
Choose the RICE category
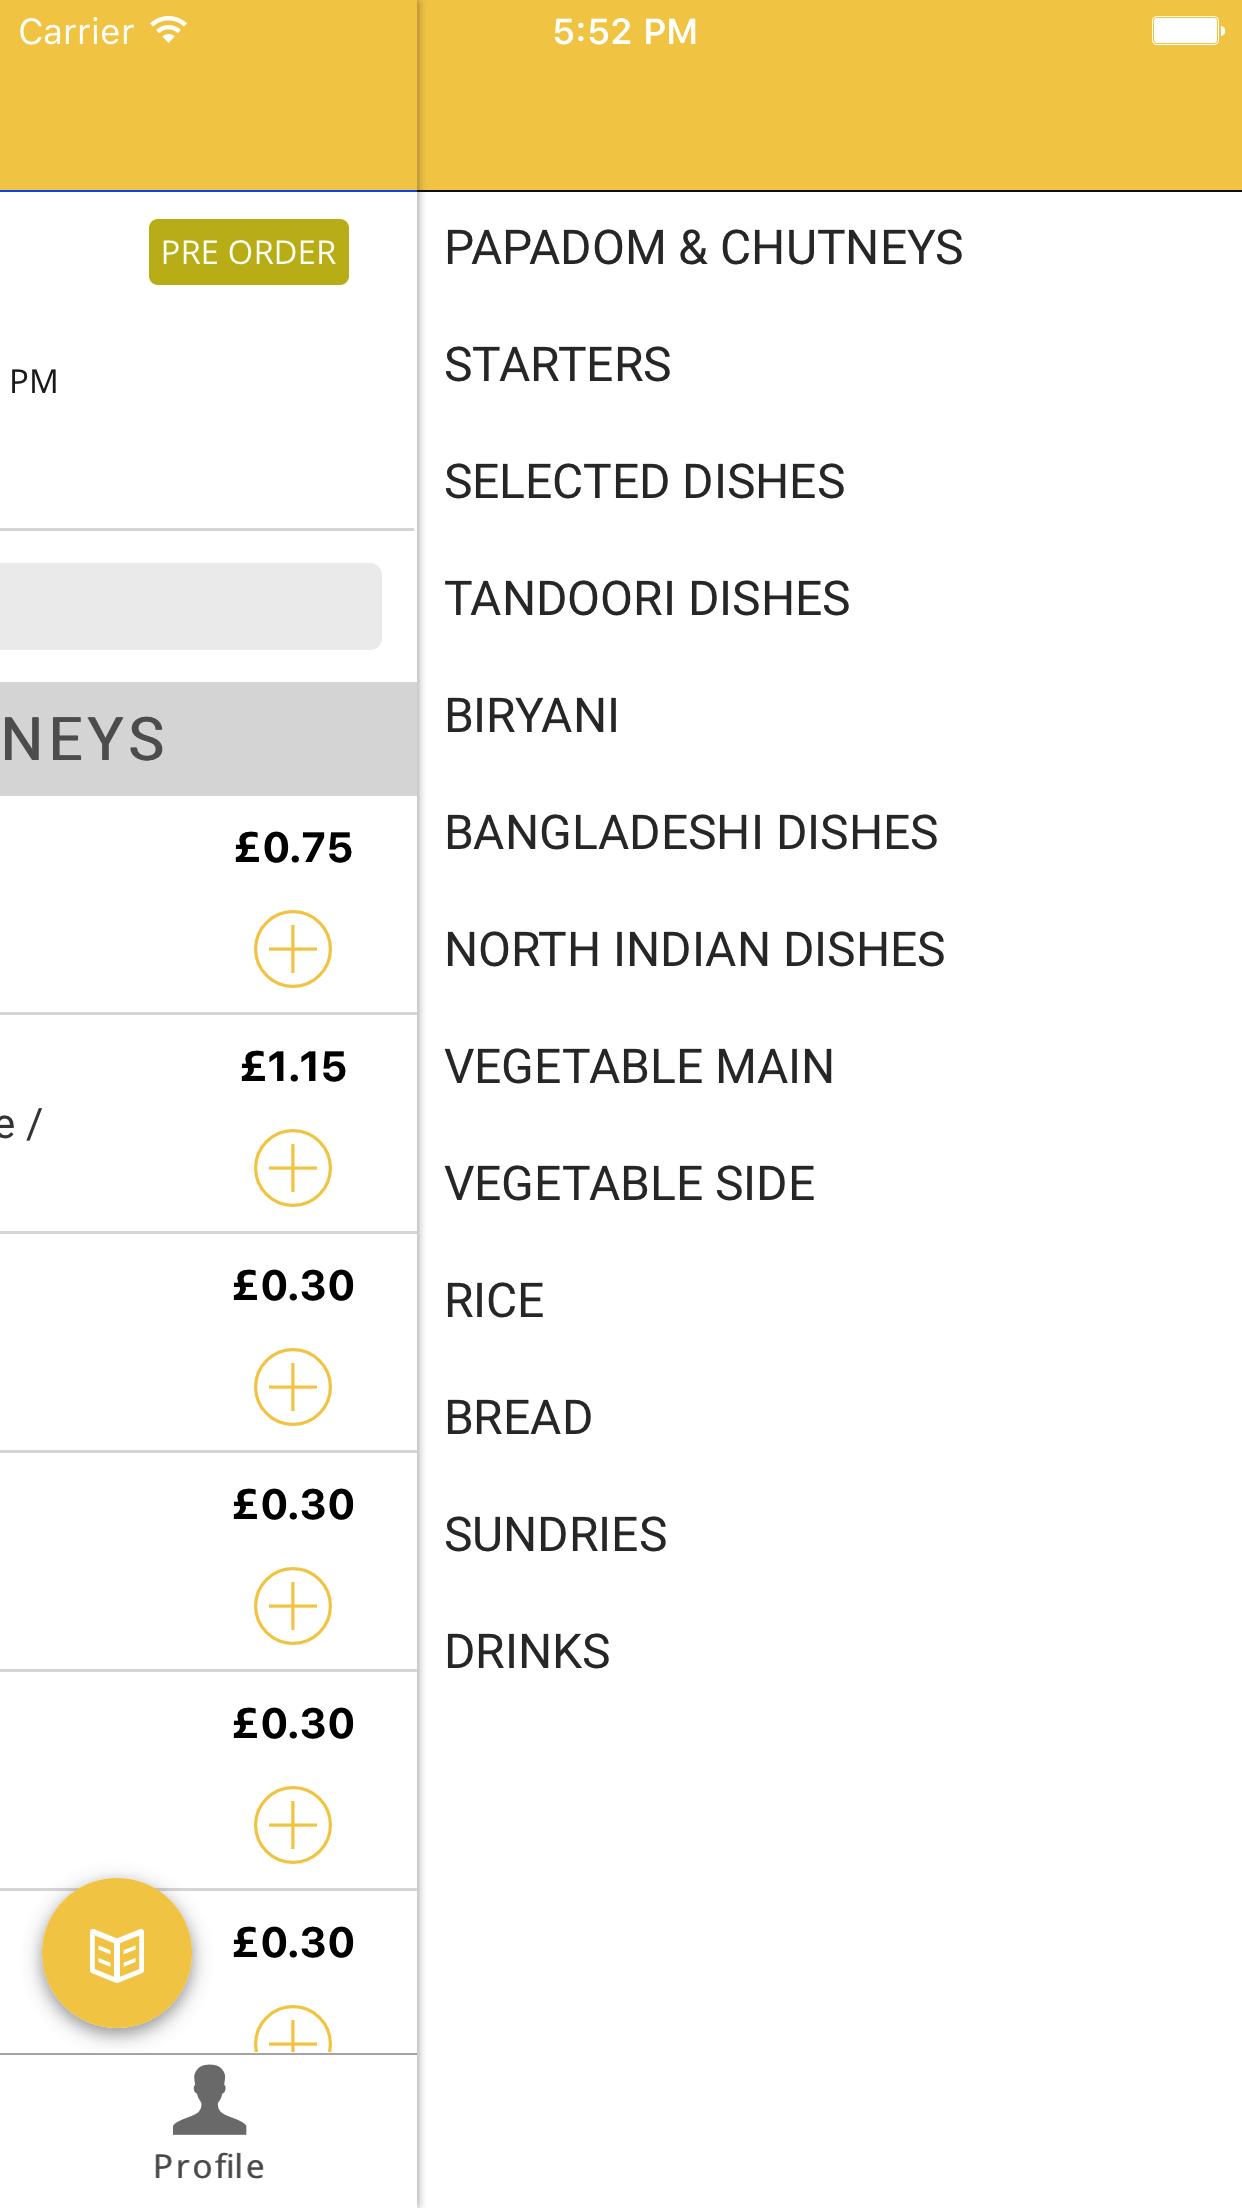[494, 1301]
